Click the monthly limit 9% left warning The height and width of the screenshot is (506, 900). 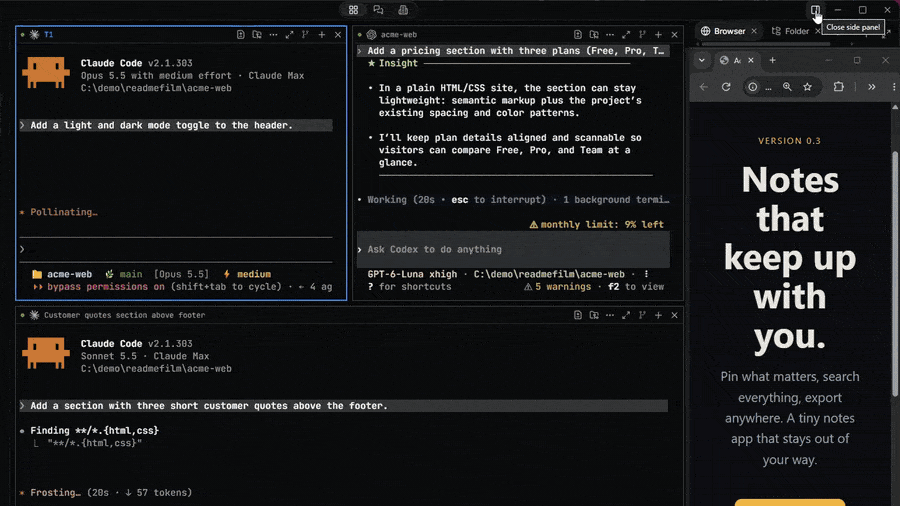point(596,224)
